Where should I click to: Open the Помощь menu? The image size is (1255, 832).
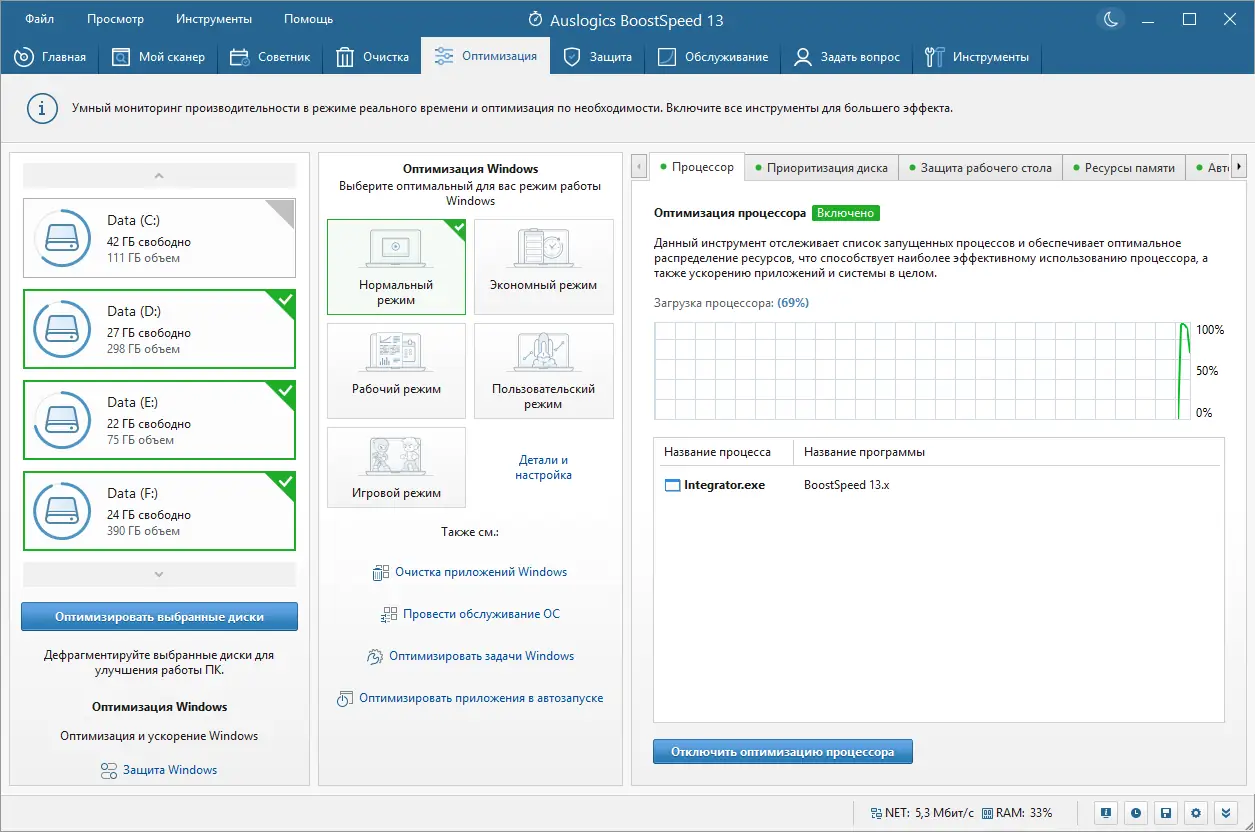pos(308,19)
